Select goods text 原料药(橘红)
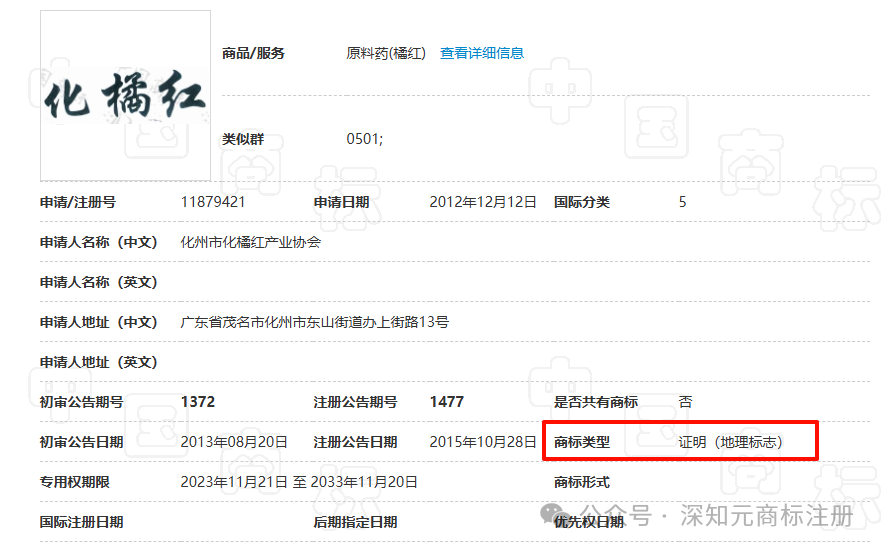Image resolution: width=881 pixels, height=550 pixels. pos(386,53)
